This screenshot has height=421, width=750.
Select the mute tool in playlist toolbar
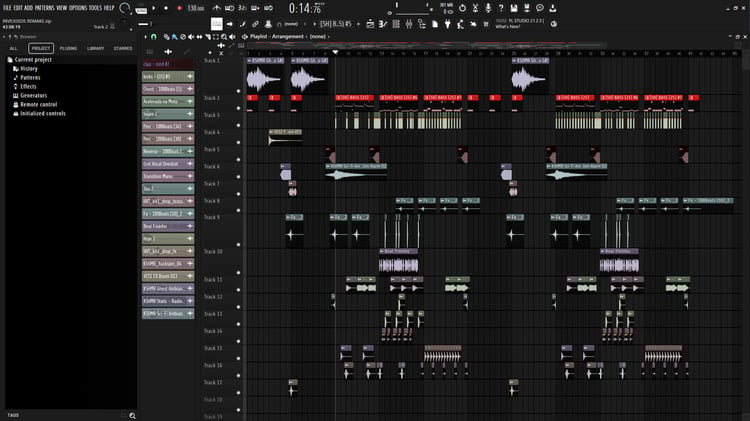click(191, 36)
